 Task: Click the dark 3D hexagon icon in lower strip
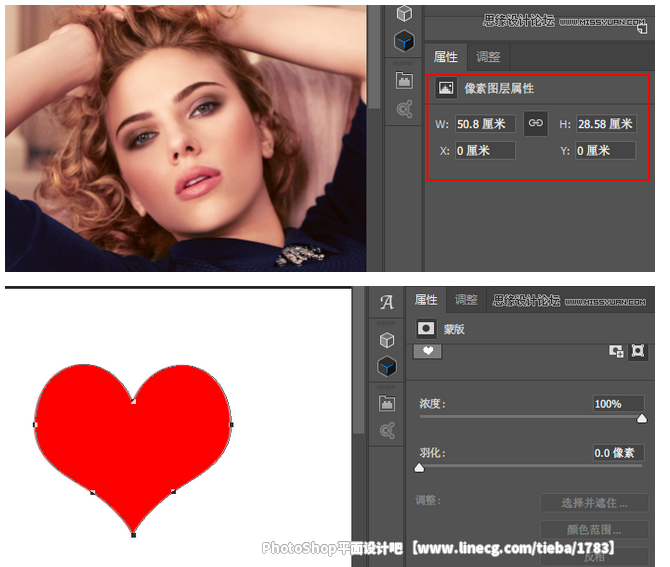click(x=387, y=367)
